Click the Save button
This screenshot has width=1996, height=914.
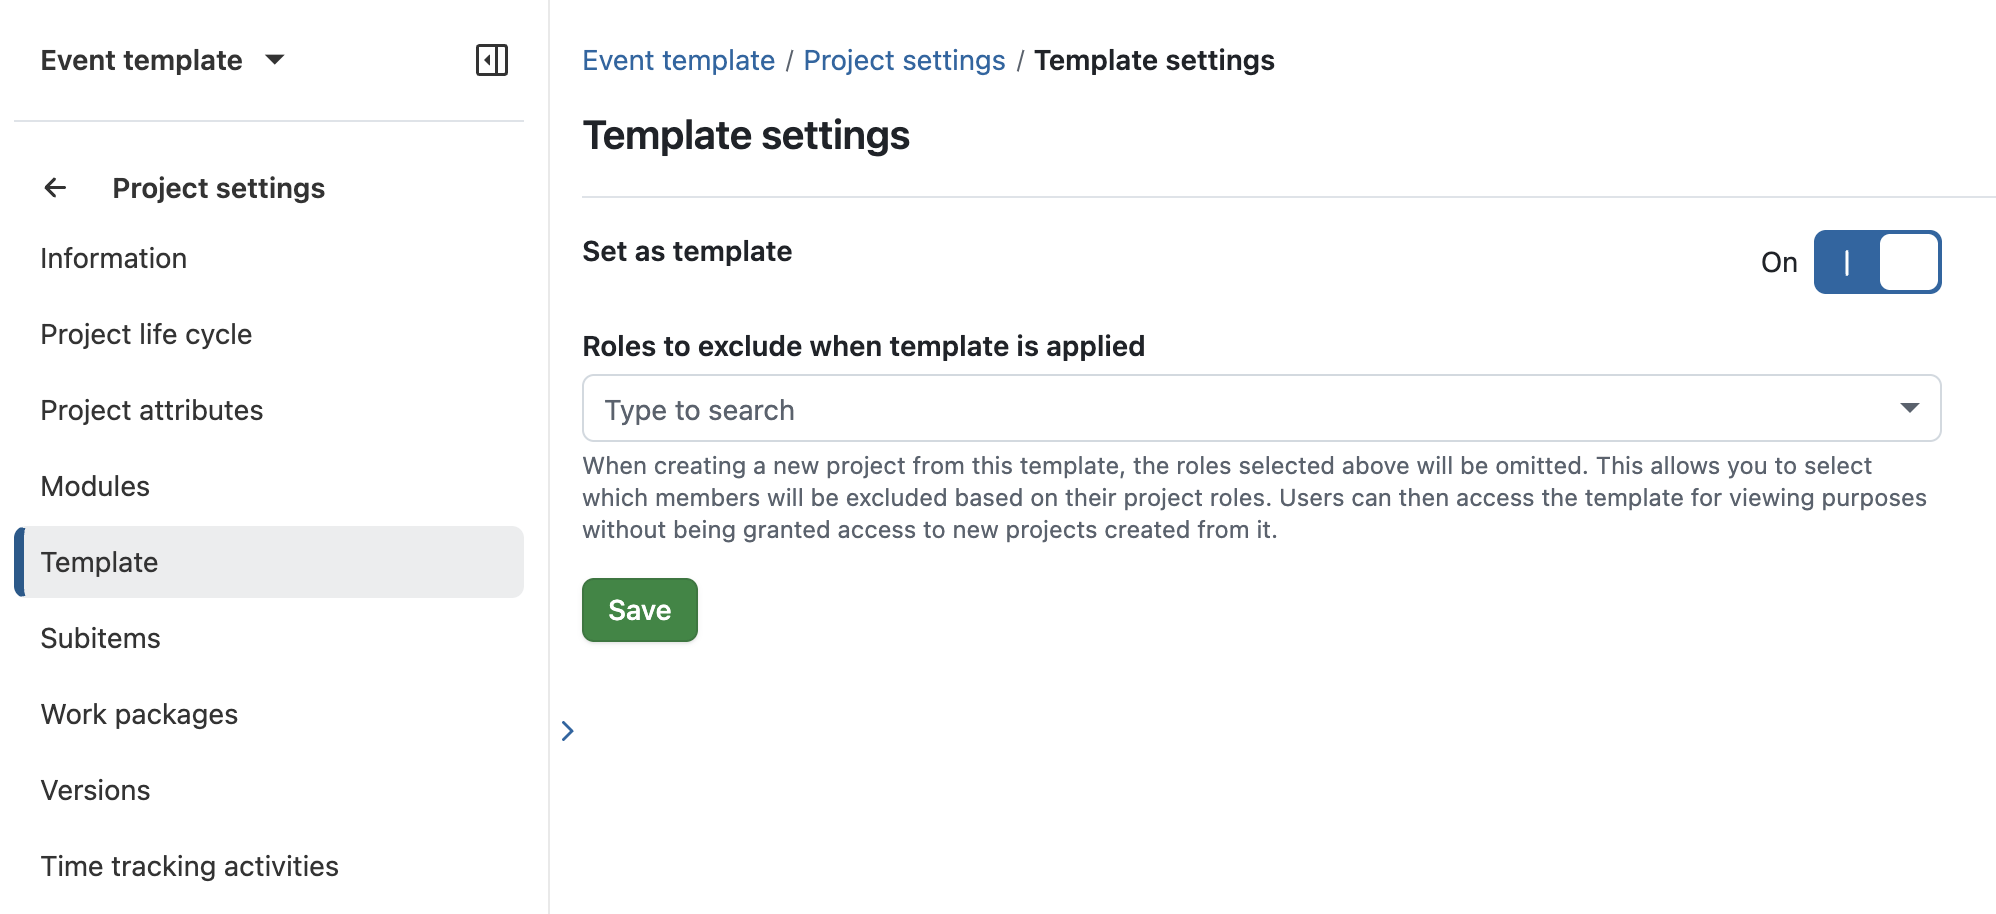639,609
